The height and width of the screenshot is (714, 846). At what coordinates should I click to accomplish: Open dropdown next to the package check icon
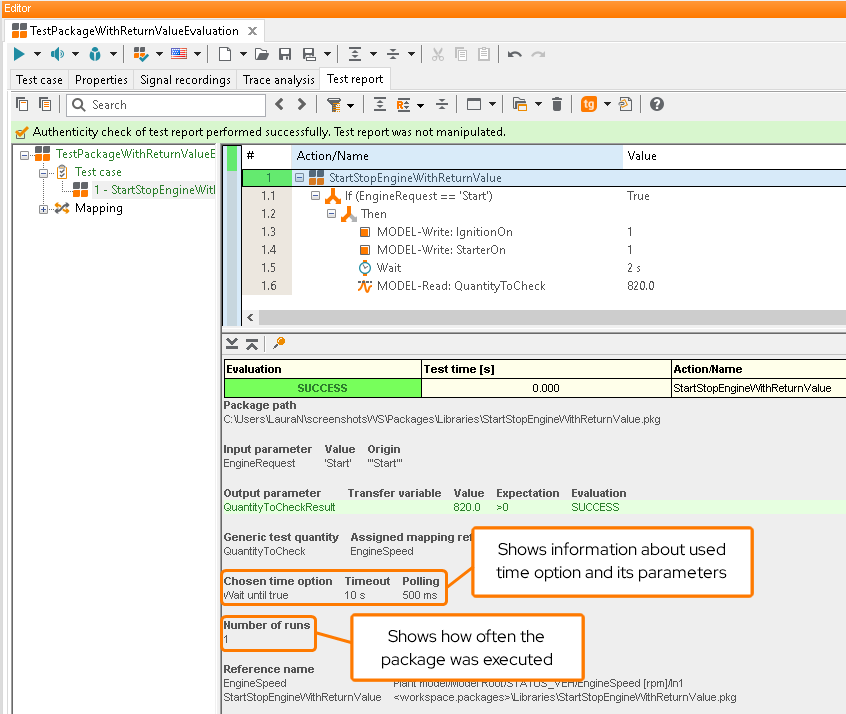click(159, 54)
